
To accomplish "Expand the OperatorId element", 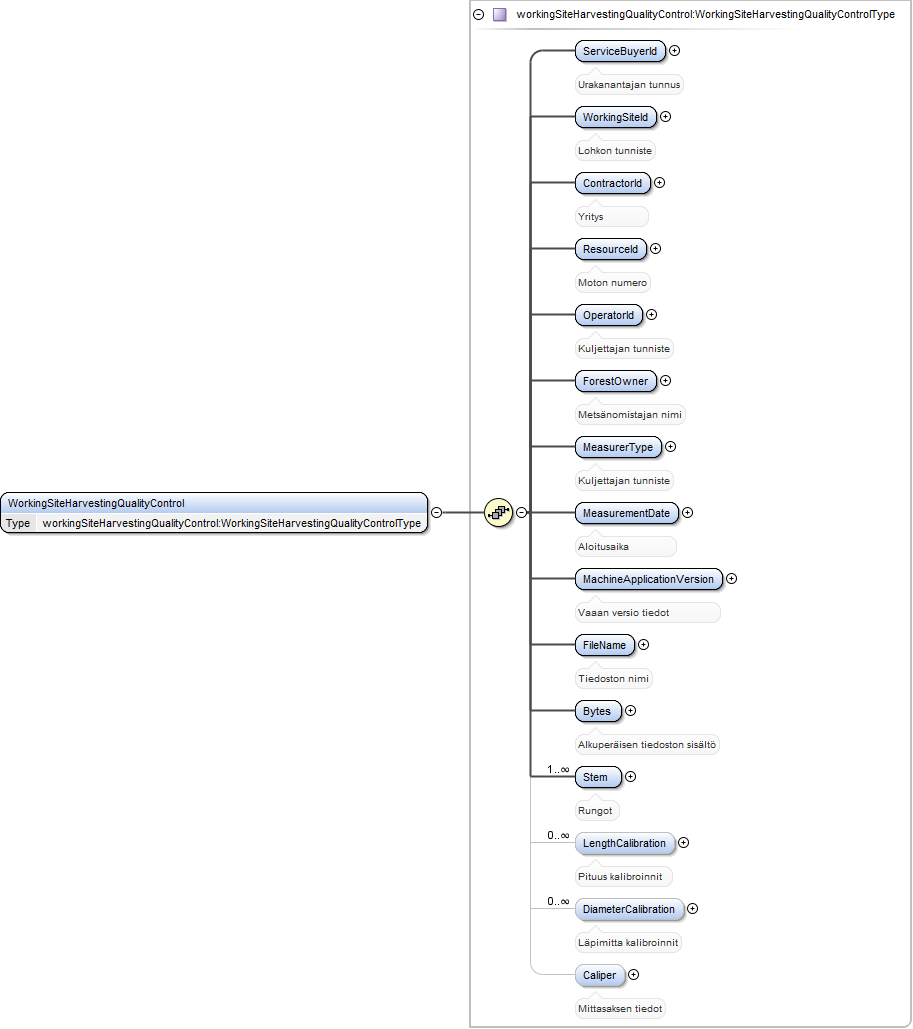I will [651, 314].
